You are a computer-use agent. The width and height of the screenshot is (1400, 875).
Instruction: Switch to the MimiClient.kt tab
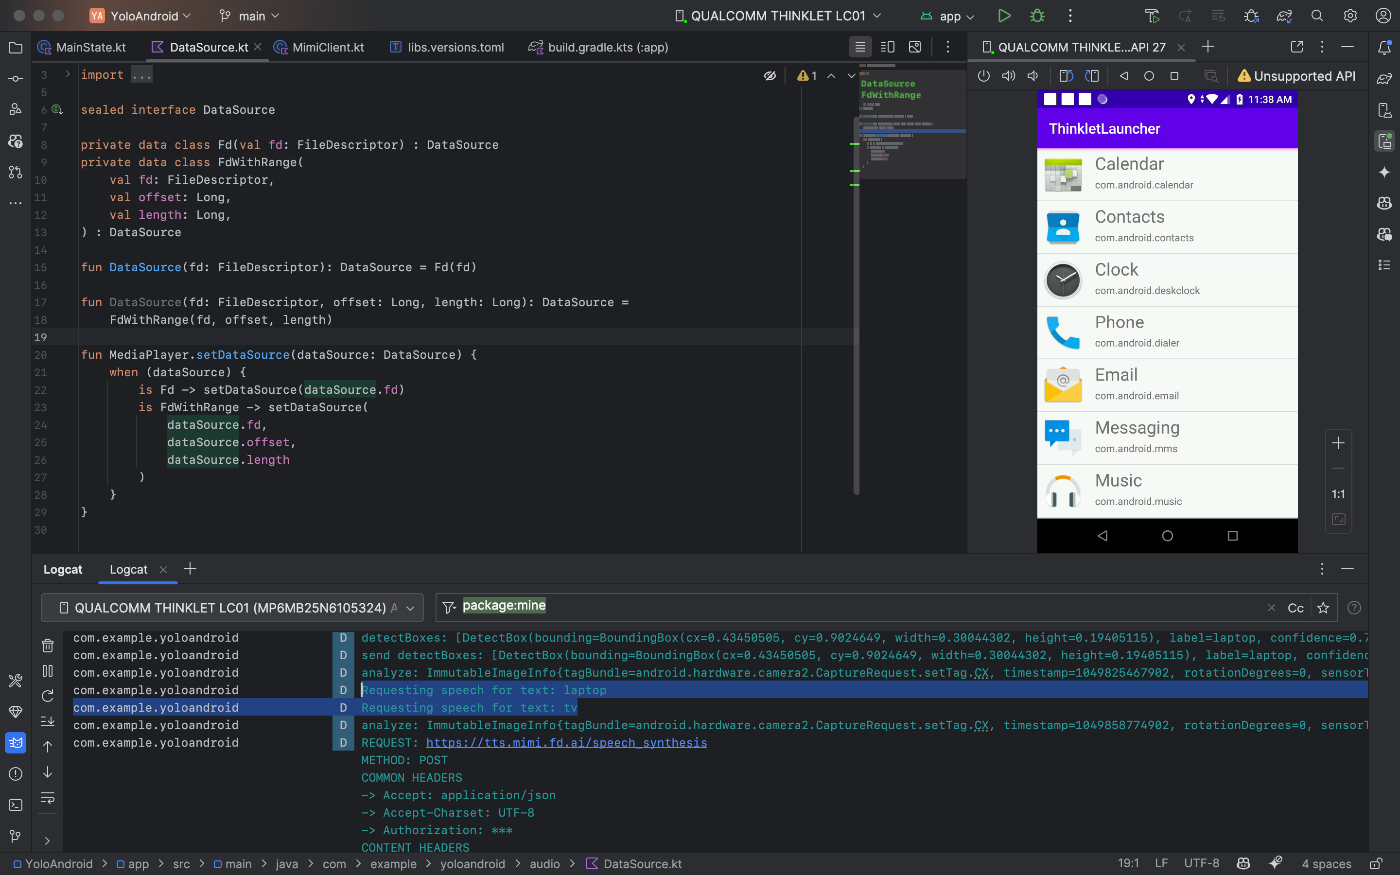[320, 47]
